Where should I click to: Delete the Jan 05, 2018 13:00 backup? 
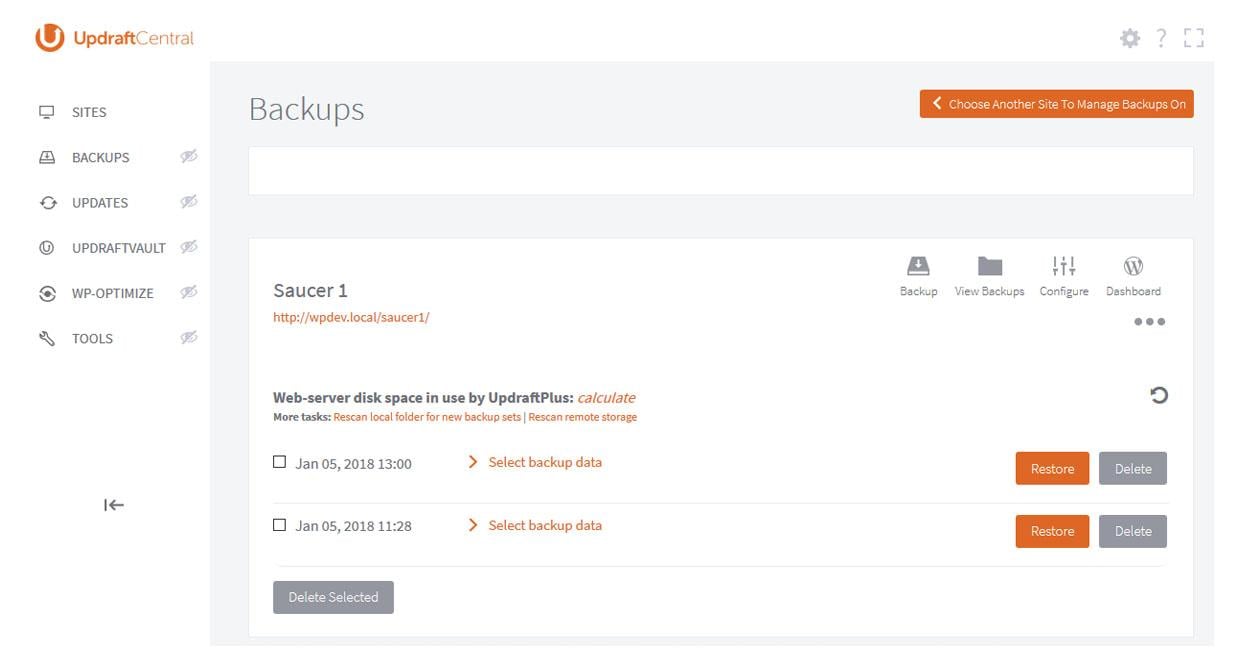tap(1133, 468)
